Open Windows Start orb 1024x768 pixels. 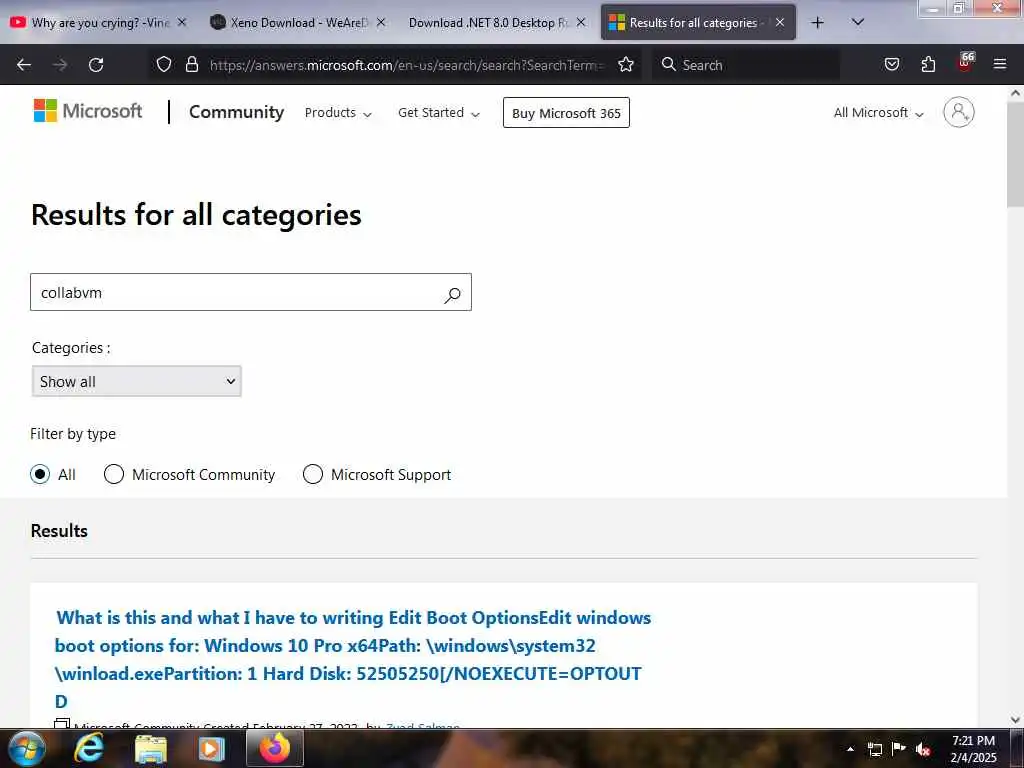pyautogui.click(x=27, y=748)
